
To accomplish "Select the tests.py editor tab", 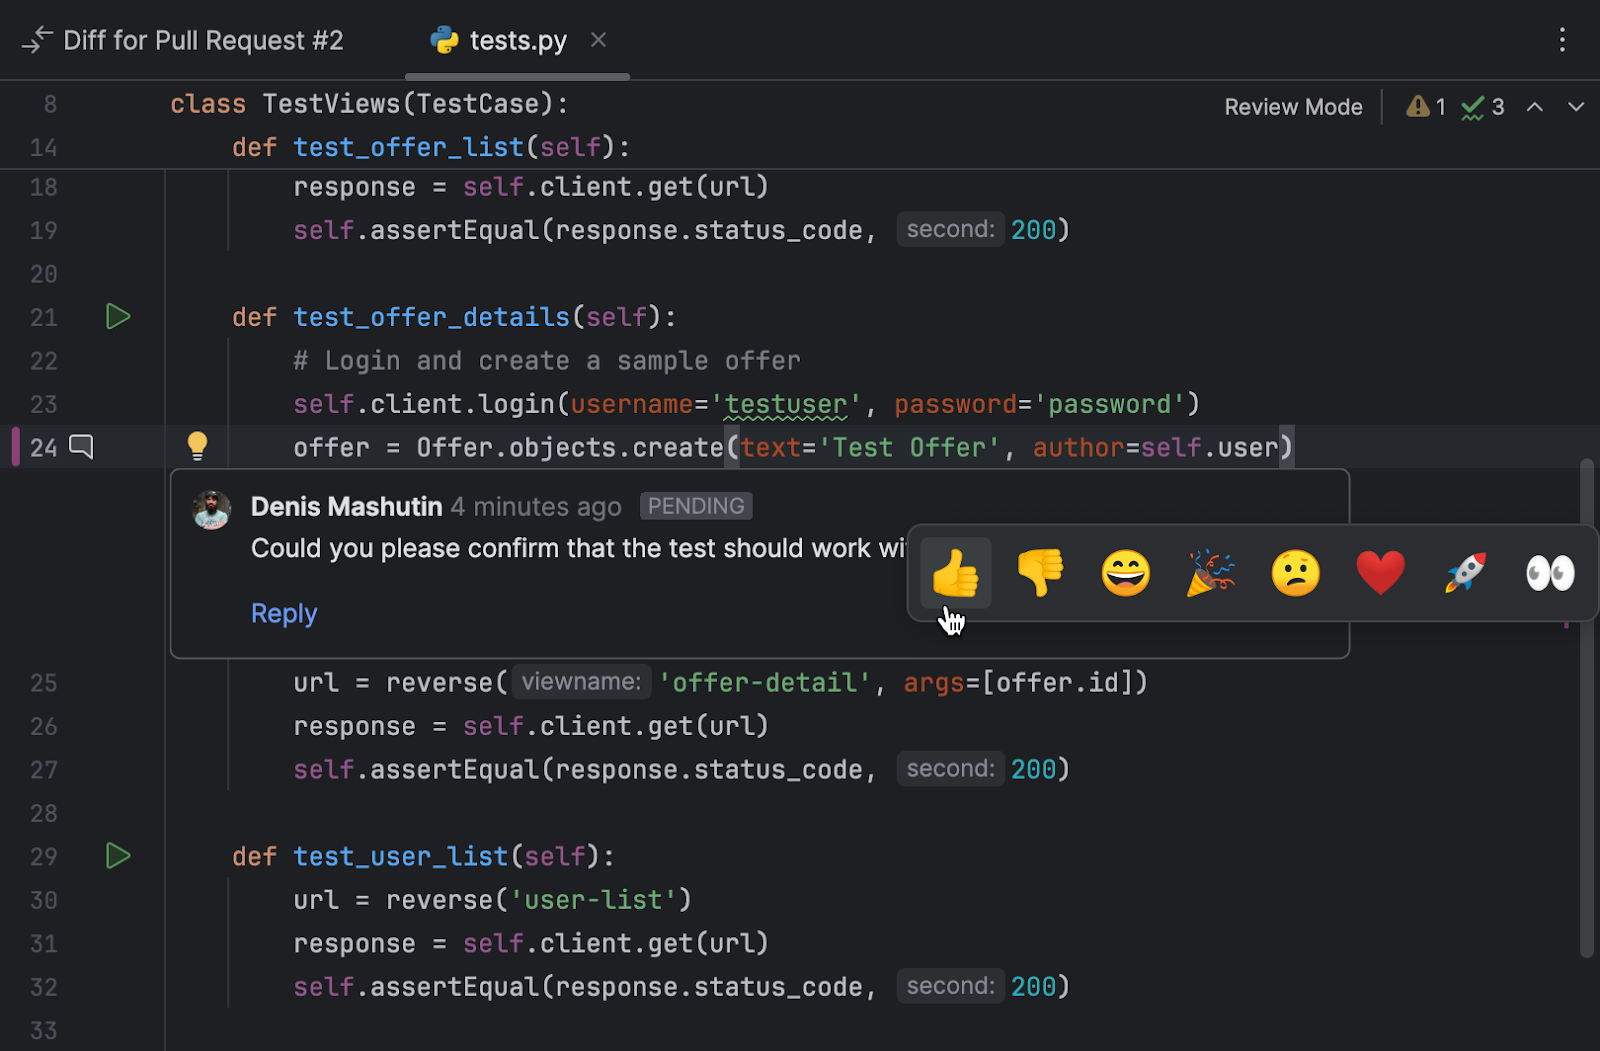I will pos(517,40).
